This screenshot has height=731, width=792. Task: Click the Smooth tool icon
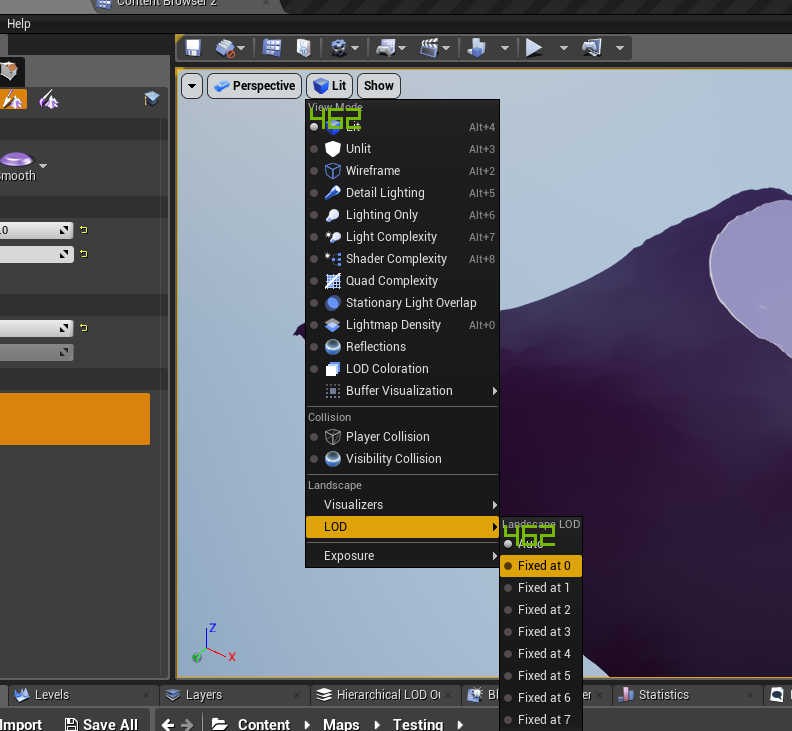(x=17, y=160)
